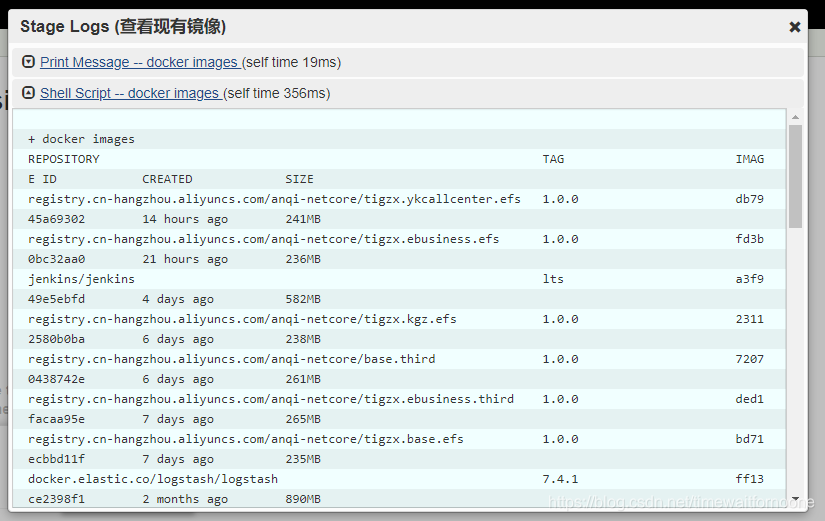Viewport: 825px width, 521px height.
Task: Click the image ID fragment 2580b0ba
Action: (x=56, y=339)
